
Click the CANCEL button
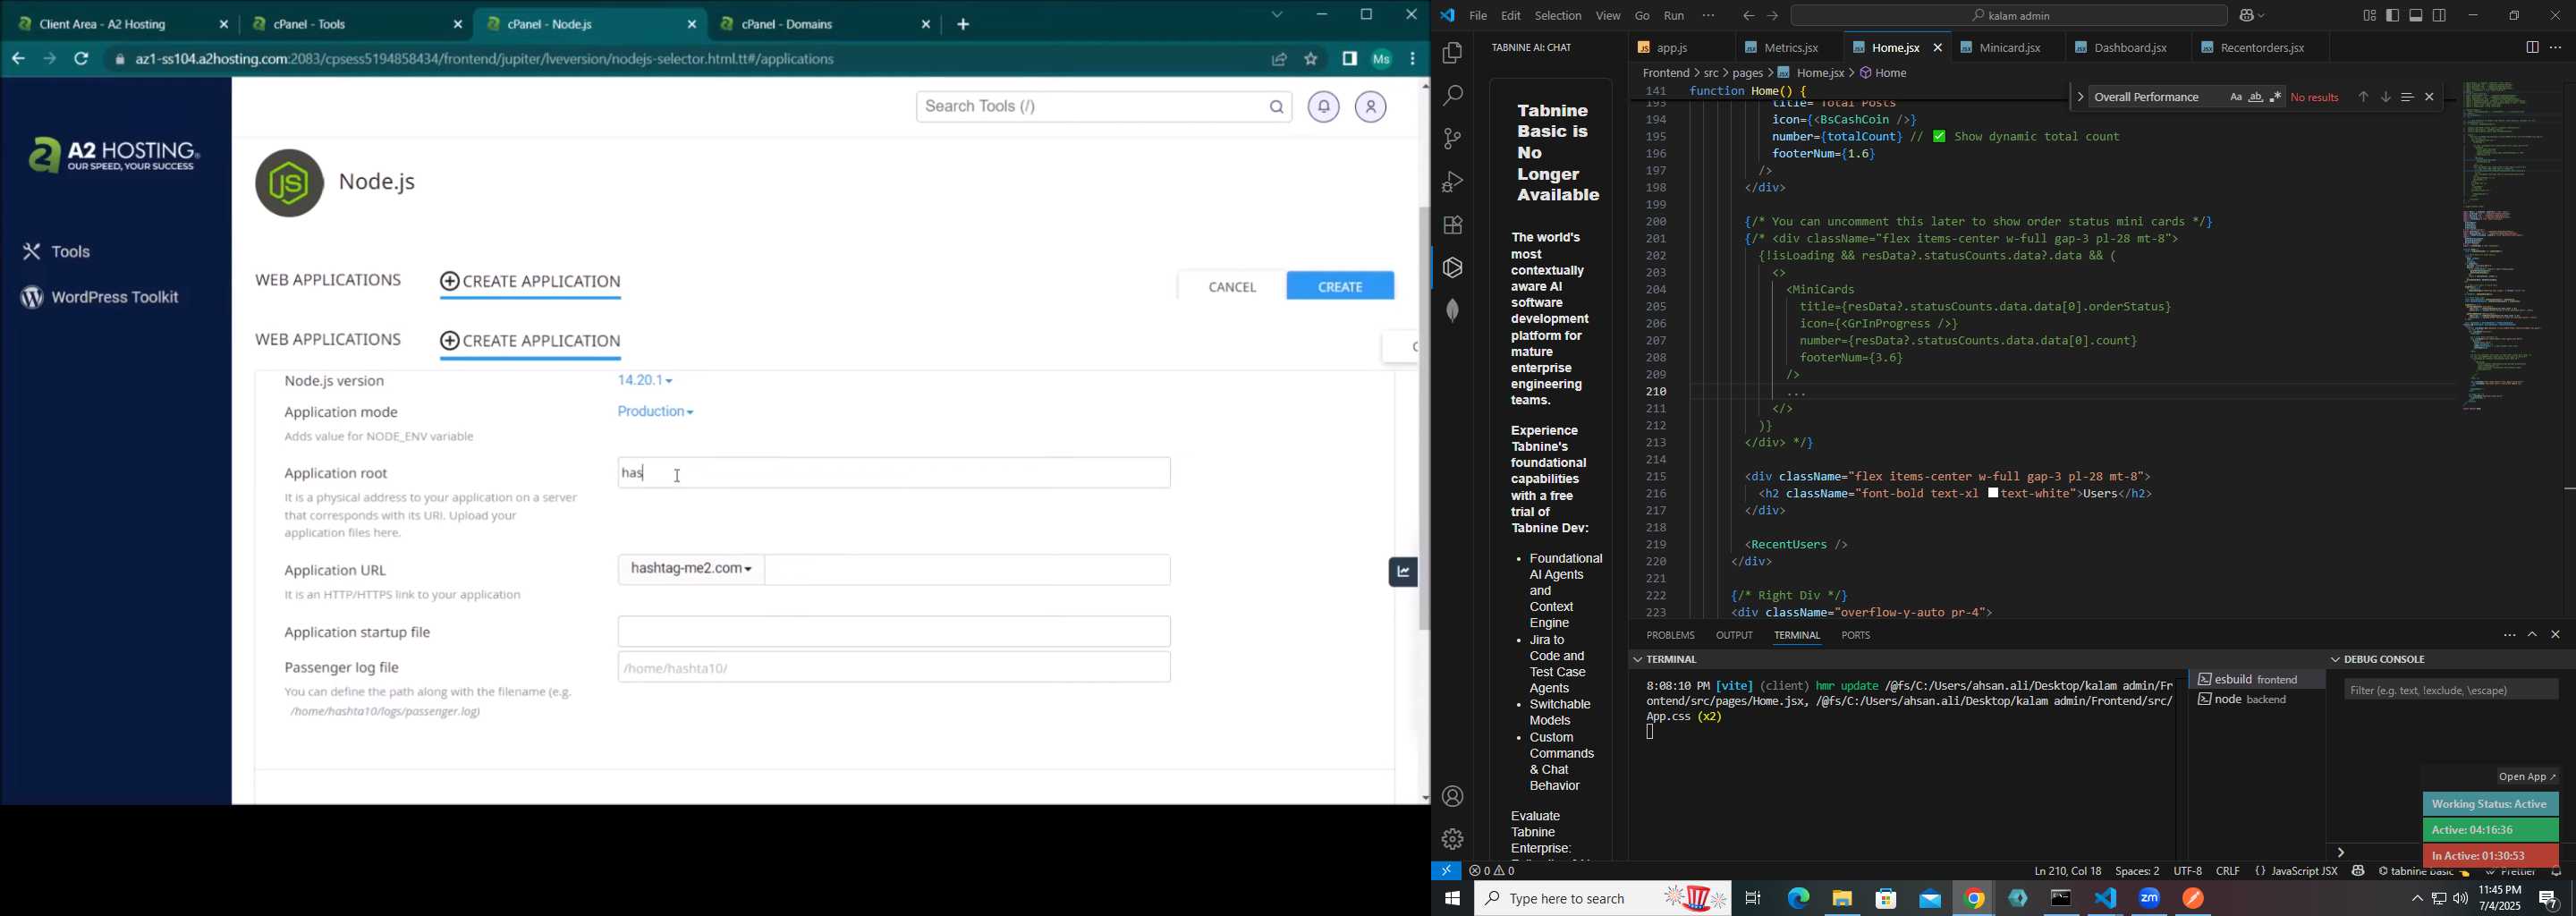click(x=1232, y=287)
